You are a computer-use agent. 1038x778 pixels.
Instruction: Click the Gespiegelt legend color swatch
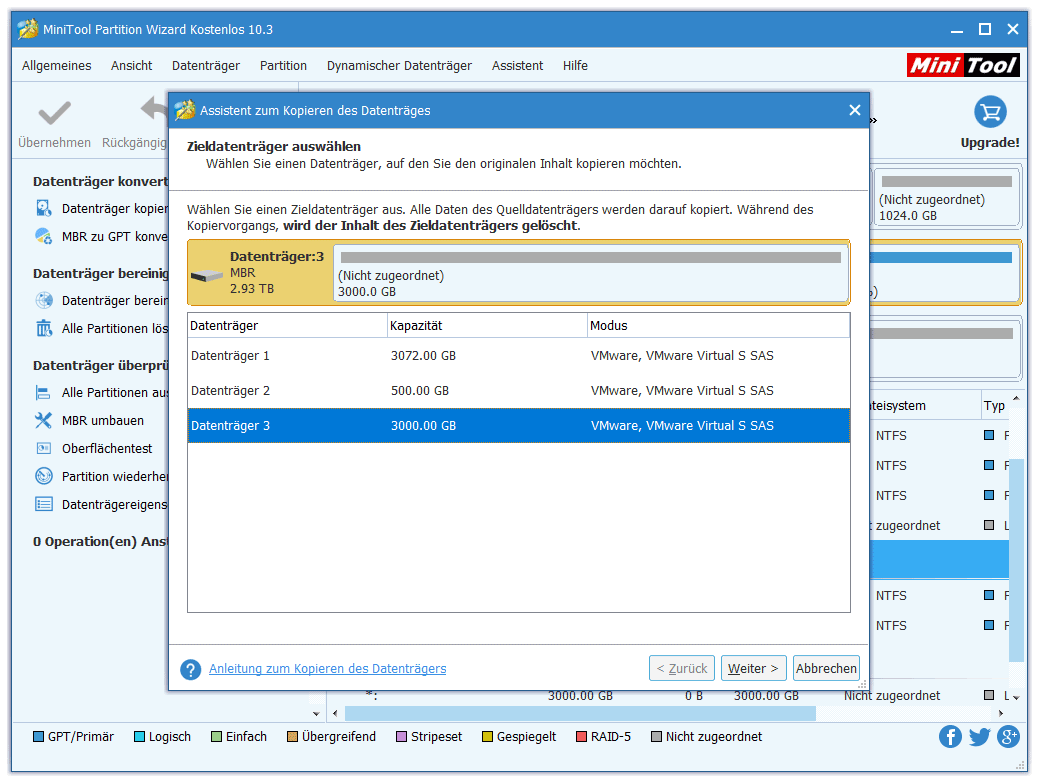[487, 737]
